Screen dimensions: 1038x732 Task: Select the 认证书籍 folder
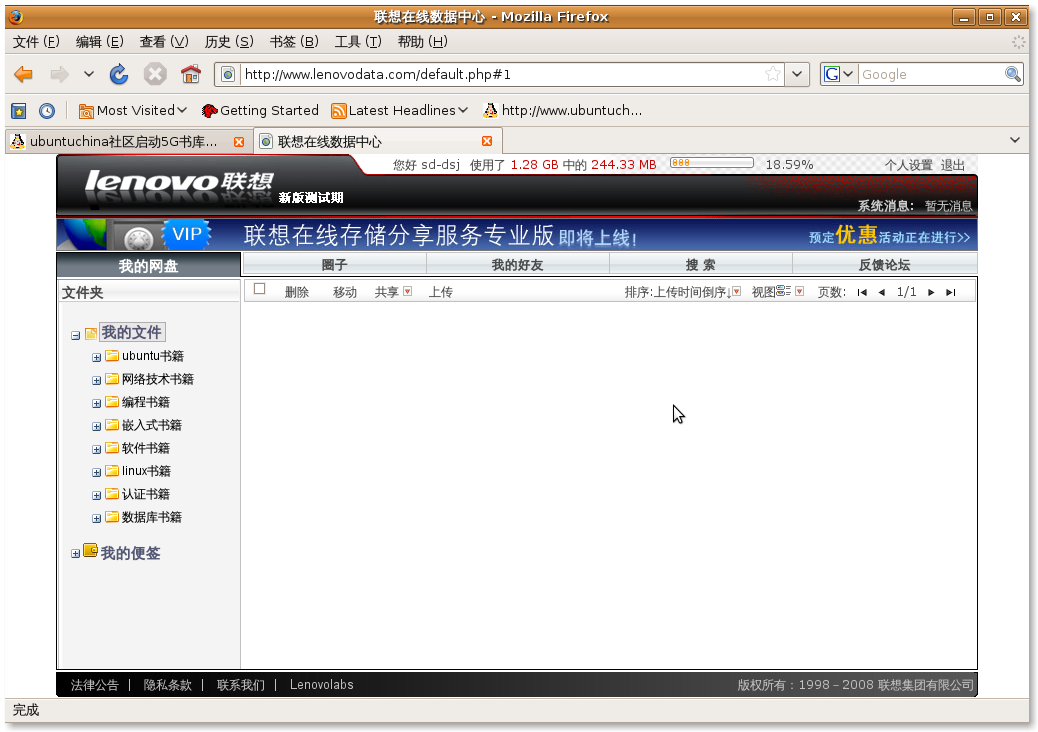pos(146,494)
